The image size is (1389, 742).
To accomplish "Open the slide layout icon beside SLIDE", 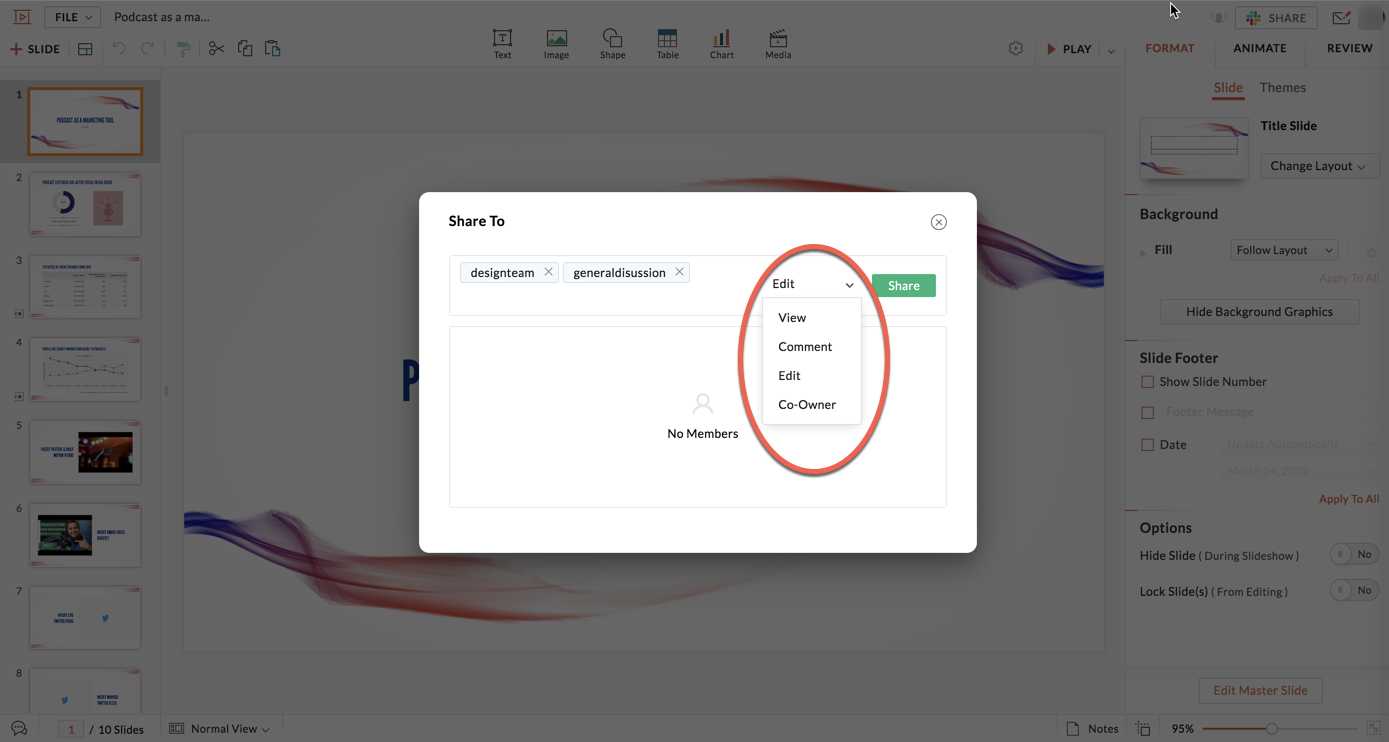I will [x=85, y=49].
